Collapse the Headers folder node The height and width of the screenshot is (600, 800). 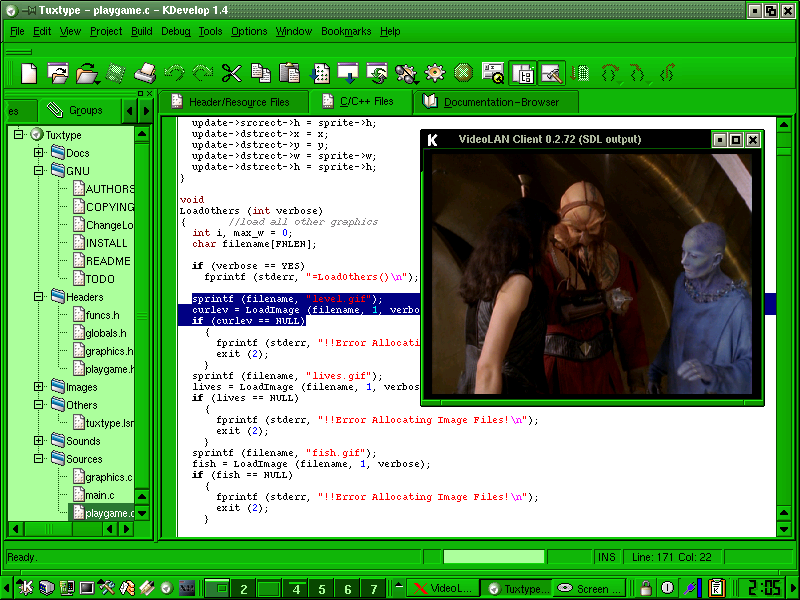pos(38,296)
